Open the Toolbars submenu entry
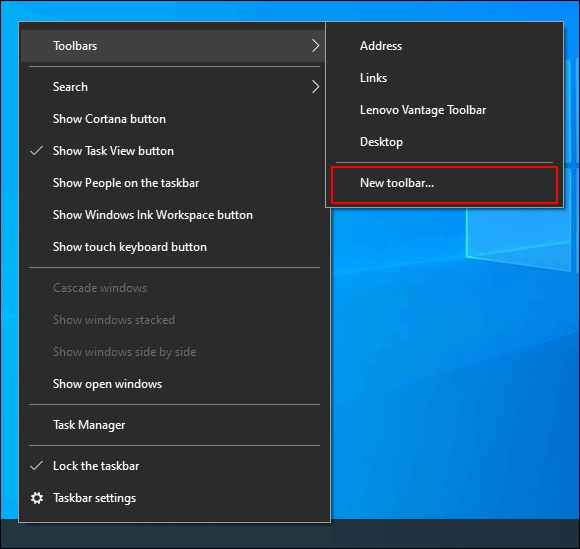 click(x=173, y=46)
